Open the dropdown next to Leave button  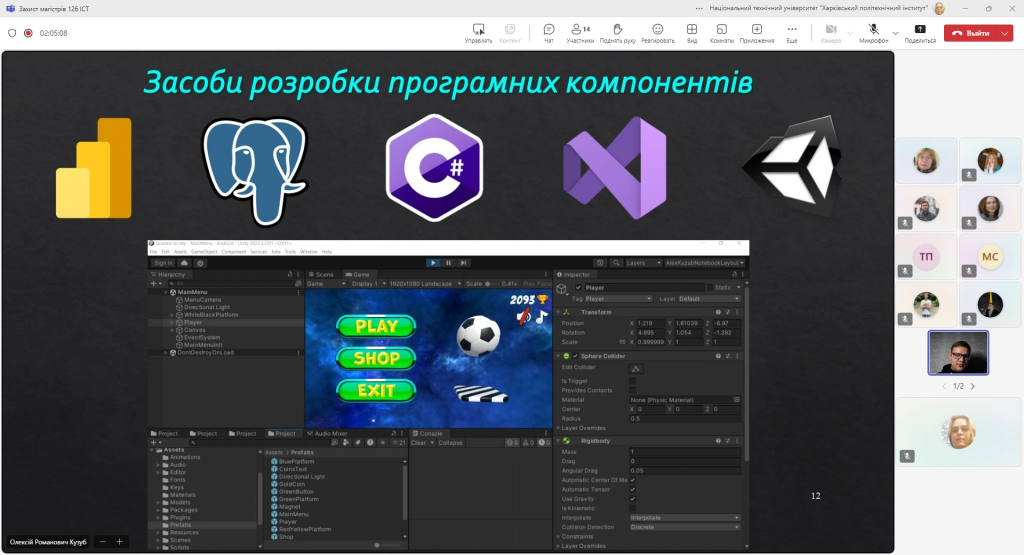1004,33
